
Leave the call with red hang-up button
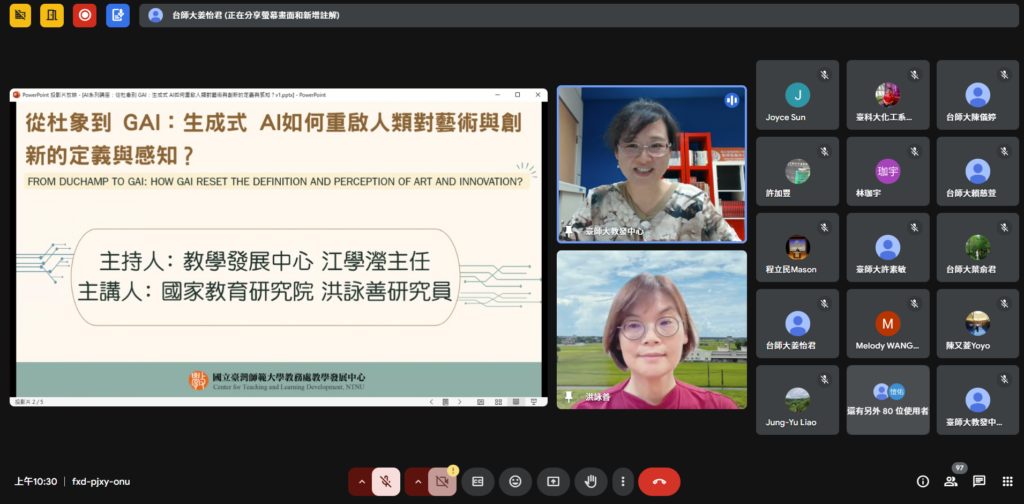click(659, 481)
